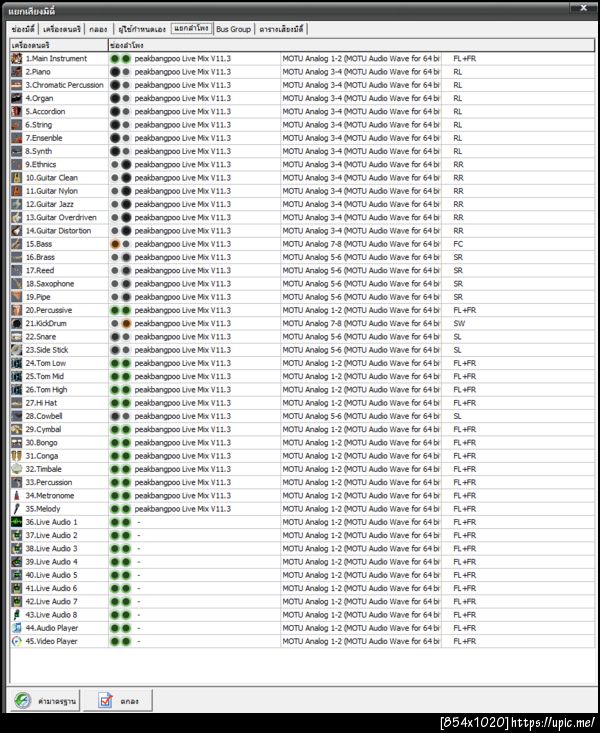Click SR output in Reed row
600x733 pixels.
coord(458,270)
